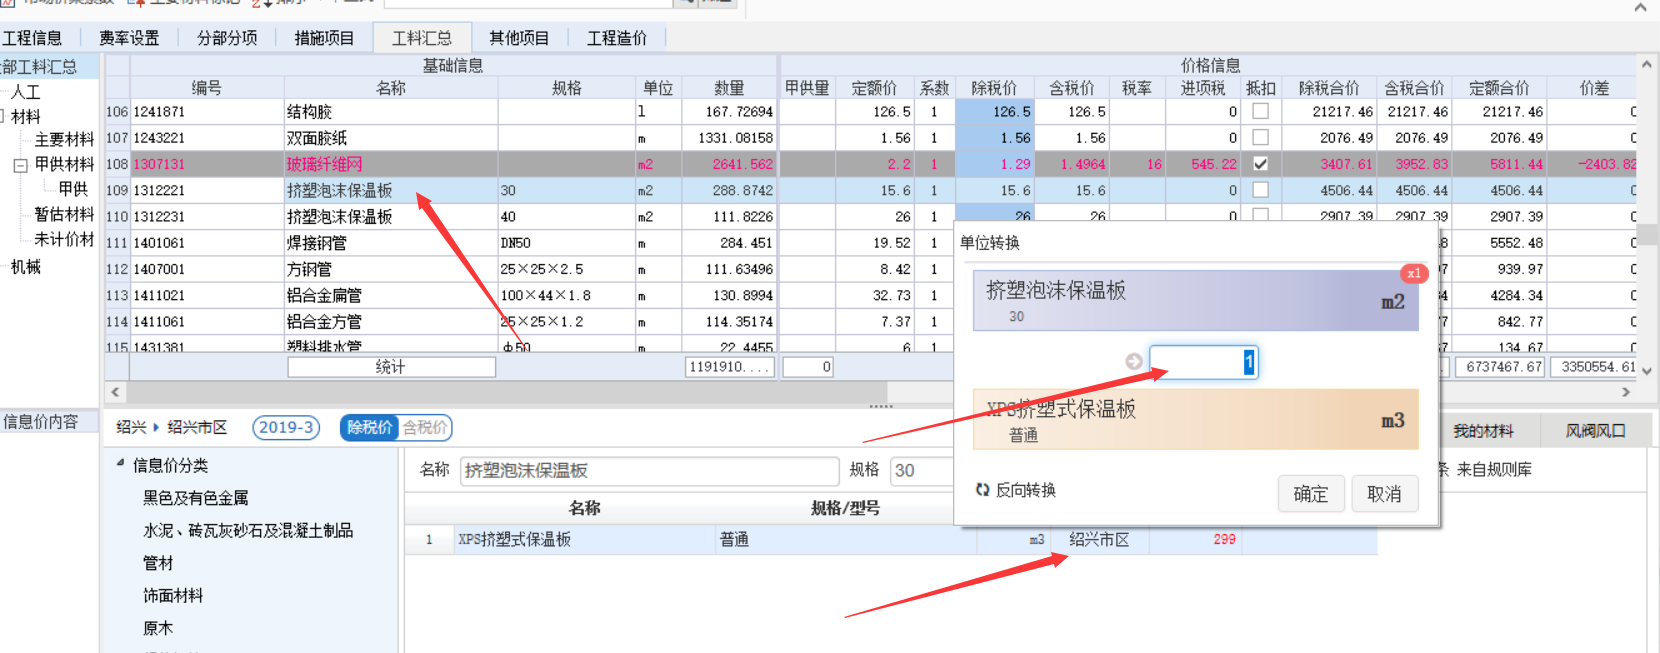This screenshot has height=653, width=1660.
Task: Open 饰面材料 category
Action: [x=173, y=595]
